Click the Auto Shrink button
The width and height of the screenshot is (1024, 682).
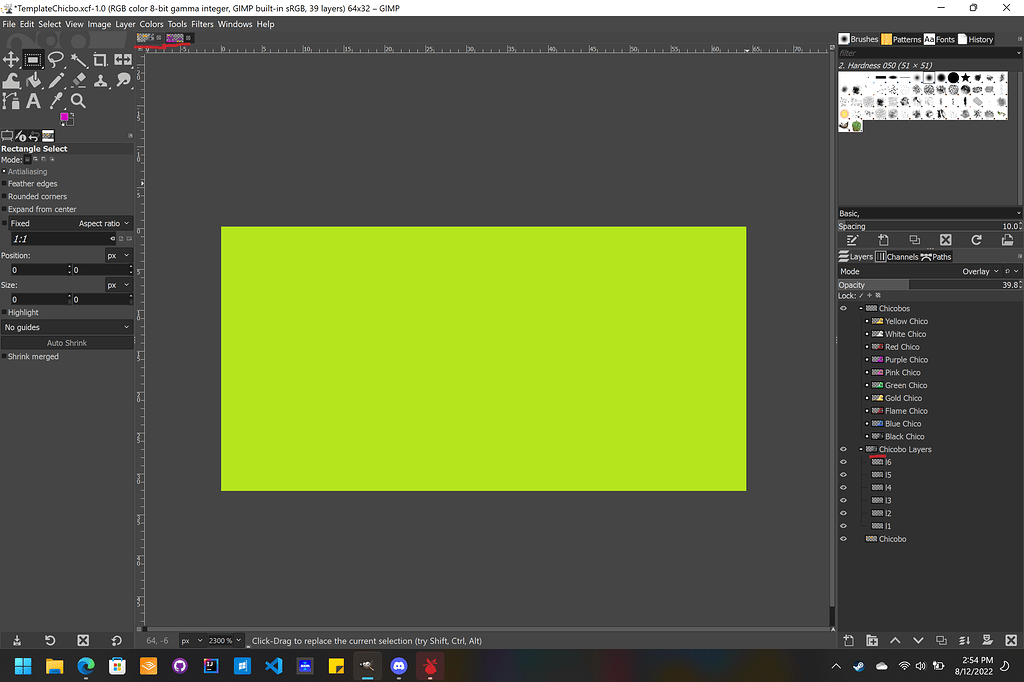tap(68, 341)
